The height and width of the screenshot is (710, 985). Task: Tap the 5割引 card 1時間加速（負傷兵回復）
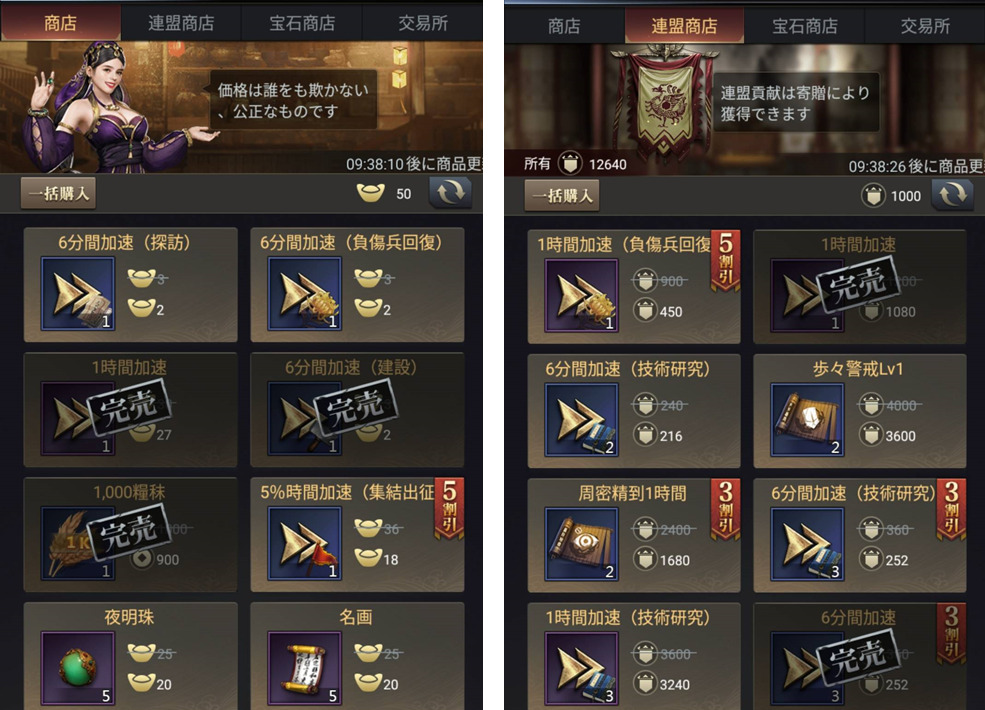634,287
